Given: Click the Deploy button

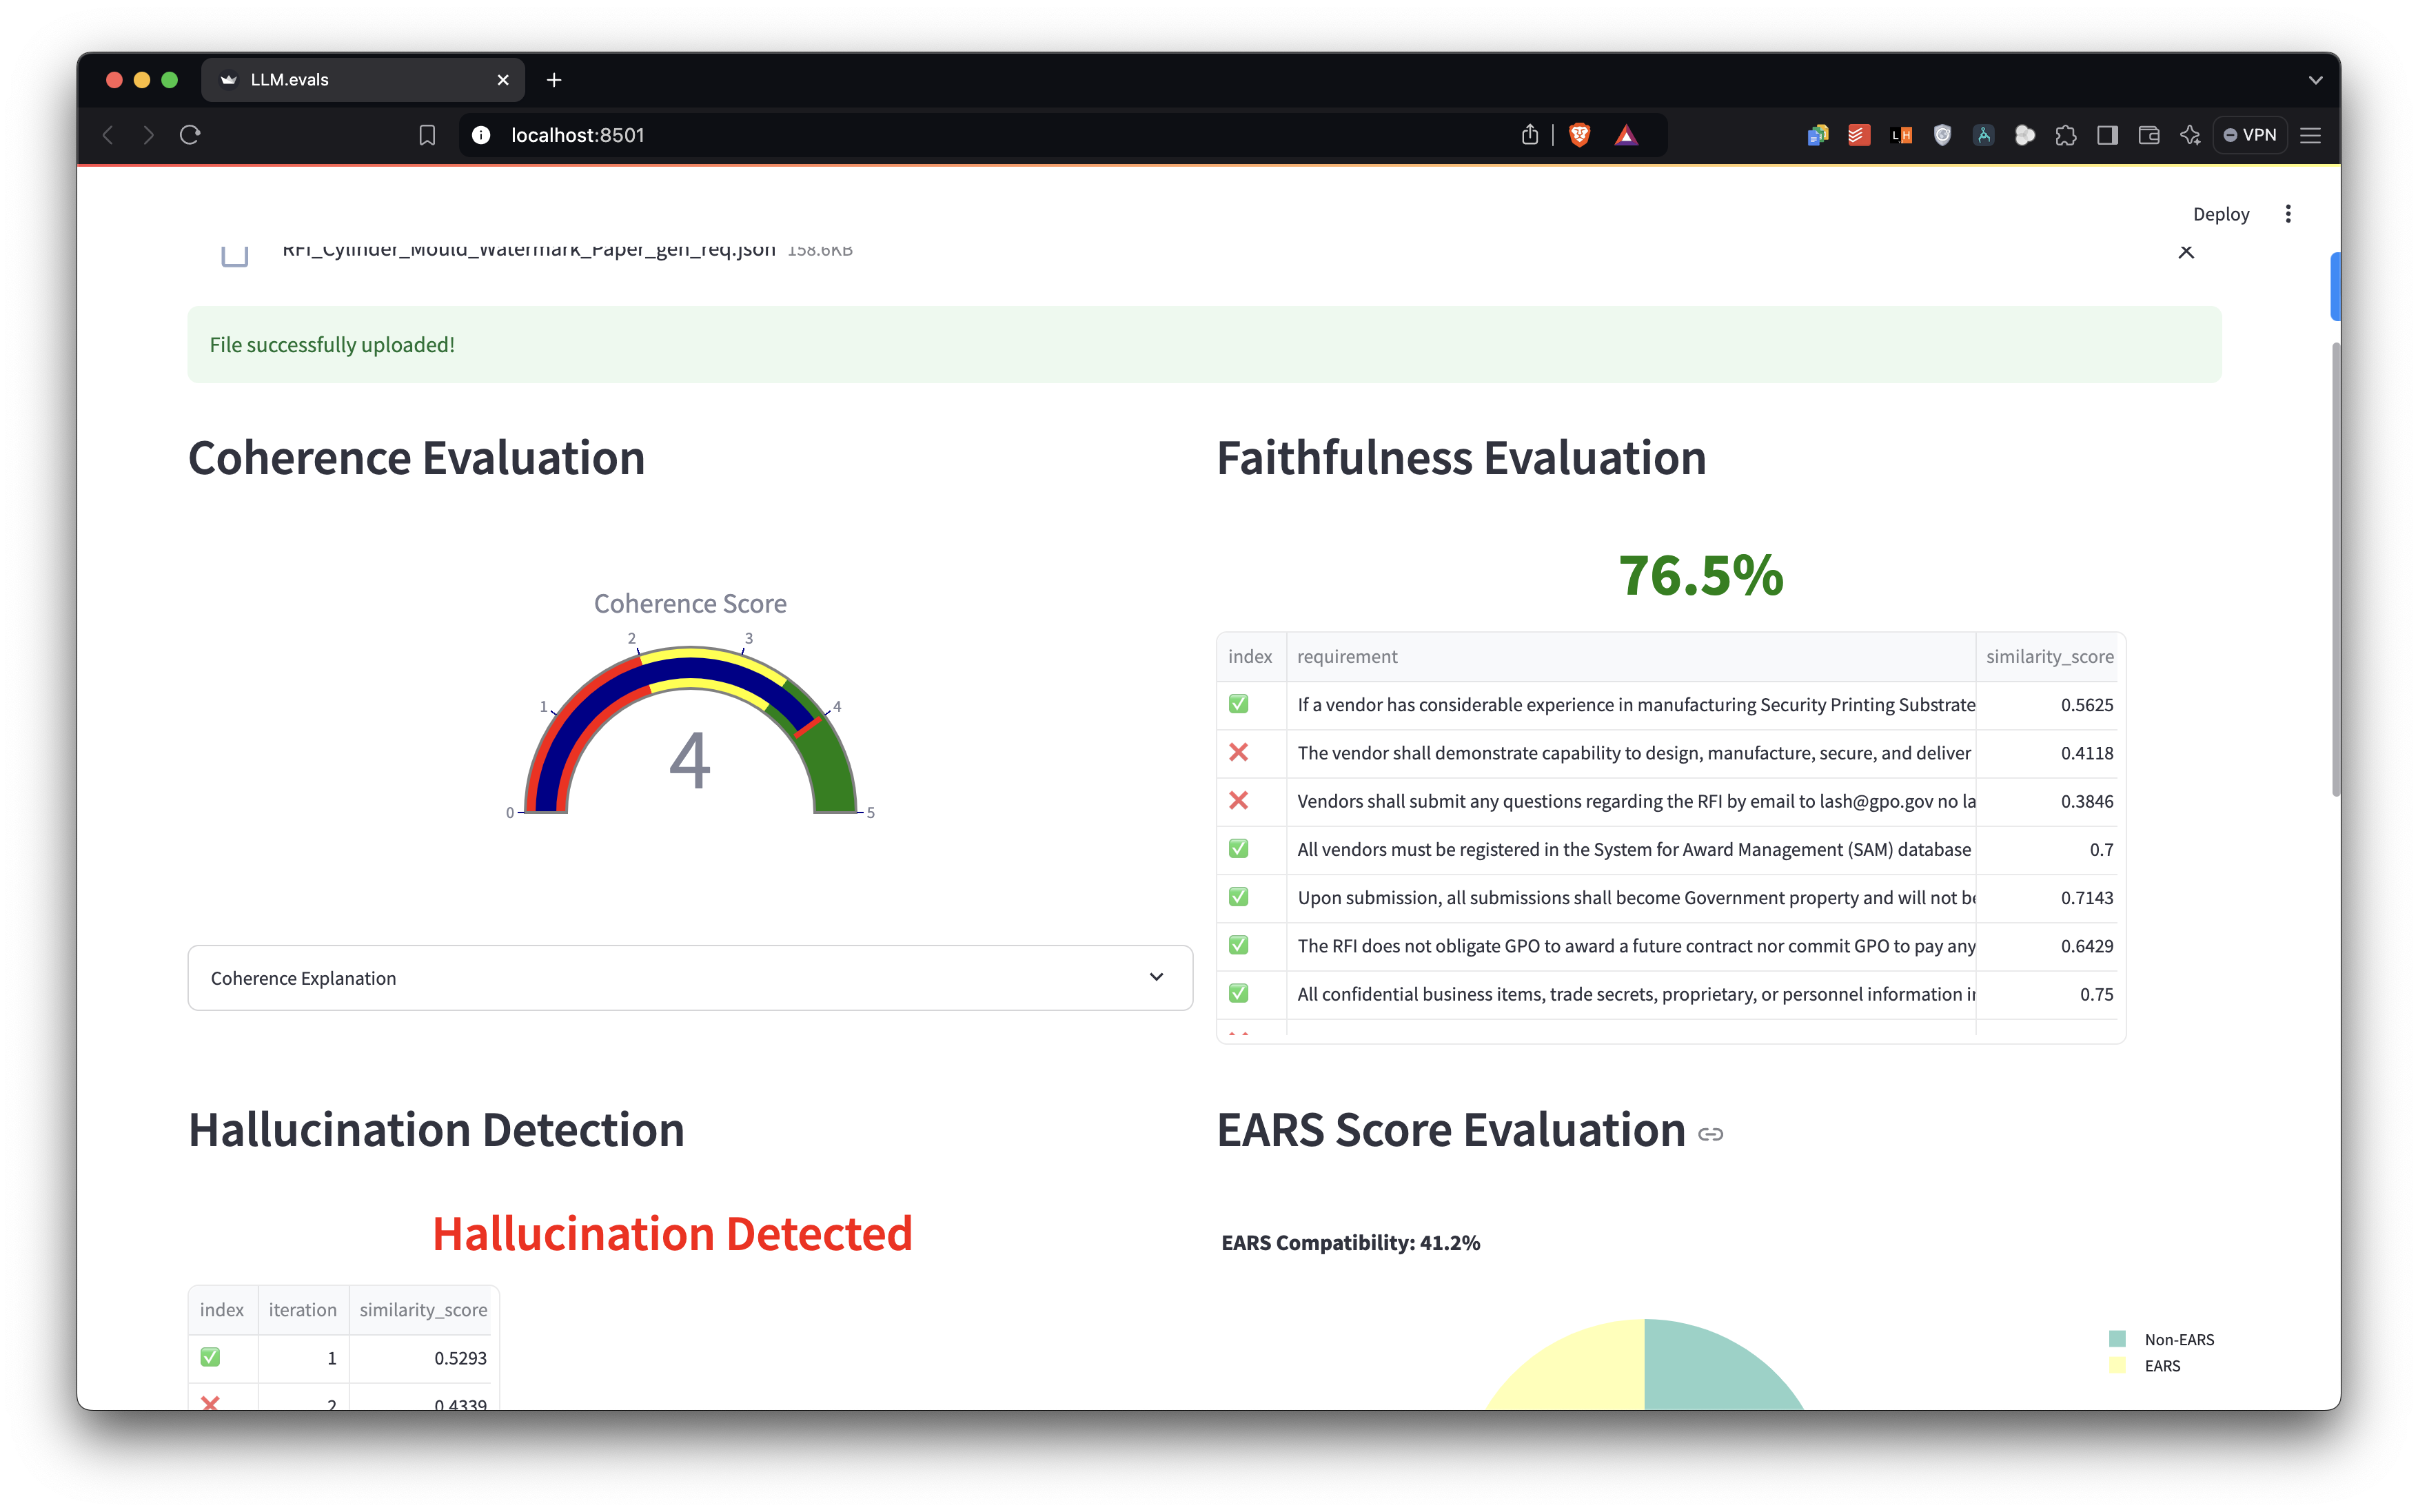Looking at the screenshot, I should coord(2220,214).
